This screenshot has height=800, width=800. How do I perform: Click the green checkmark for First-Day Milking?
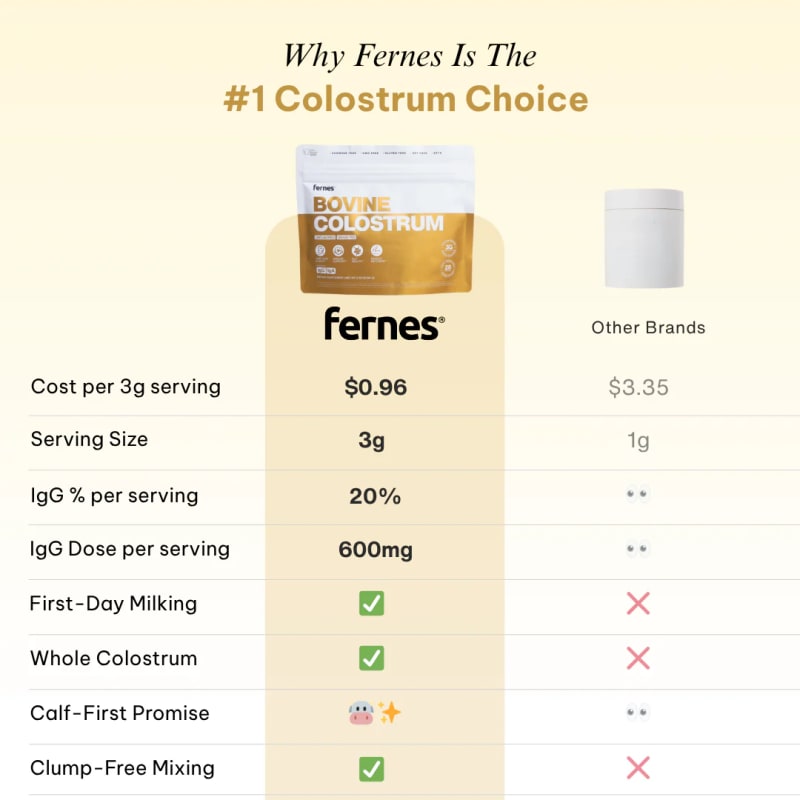click(372, 603)
